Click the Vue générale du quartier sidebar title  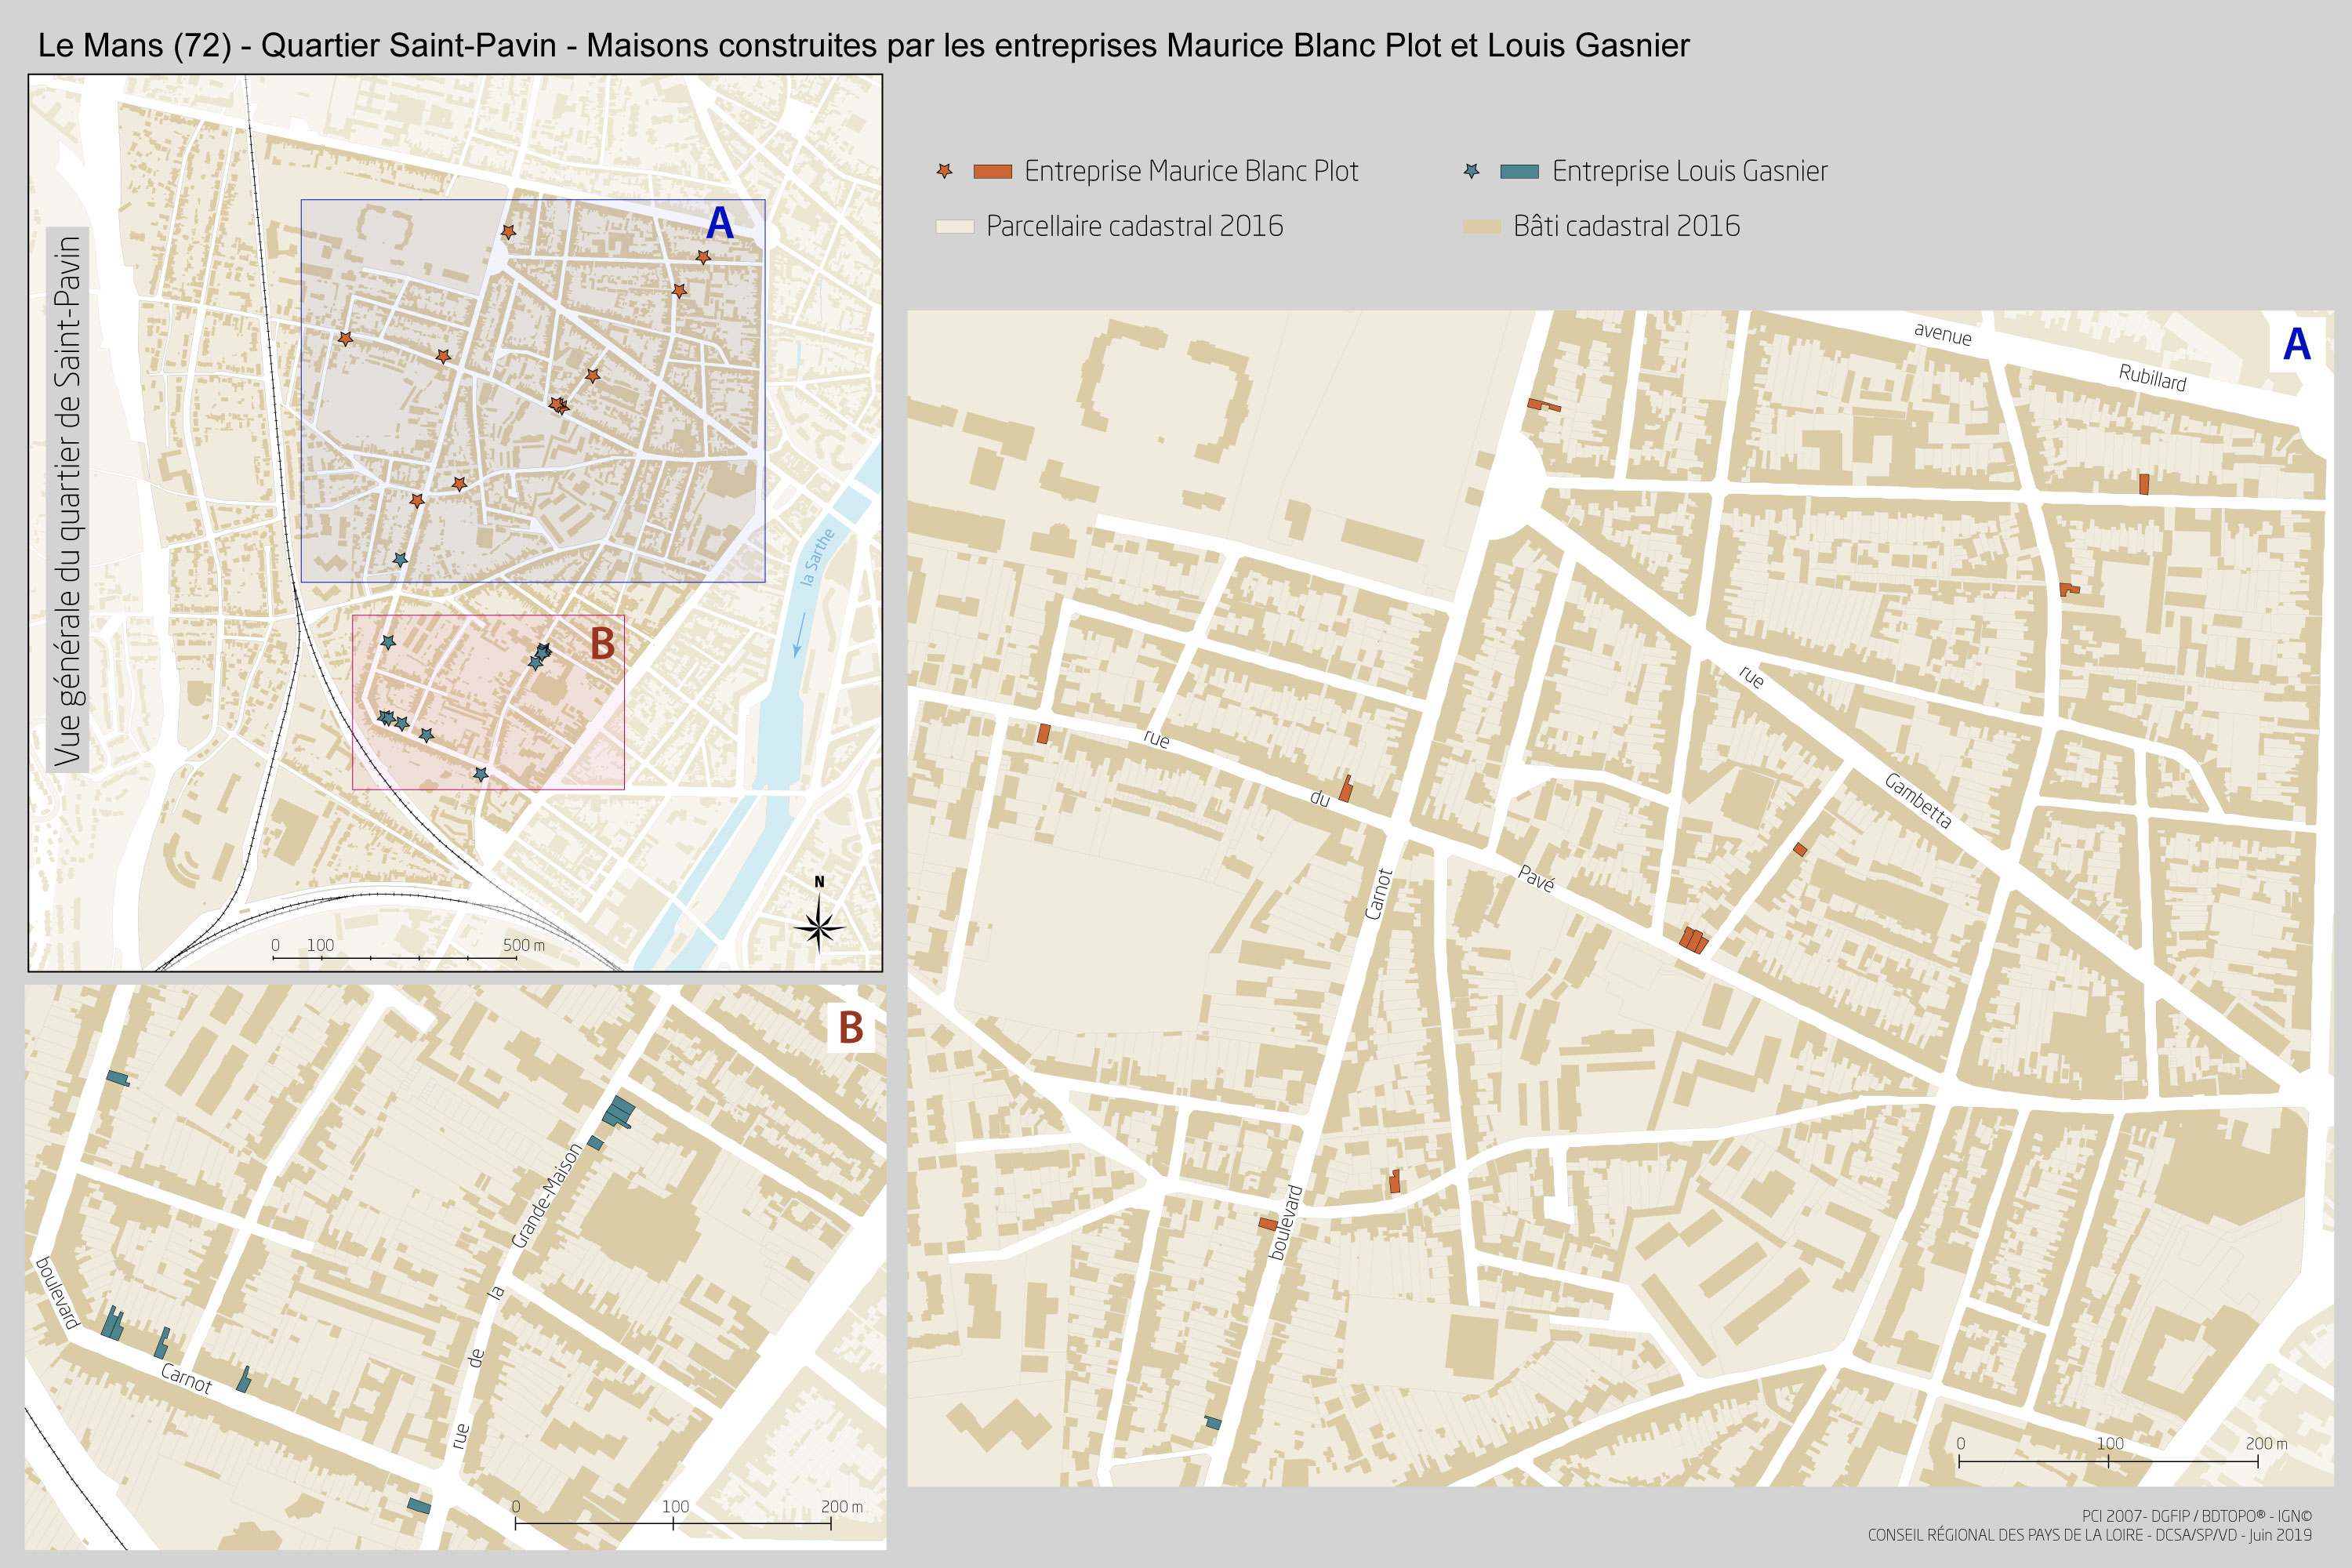tap(68, 500)
